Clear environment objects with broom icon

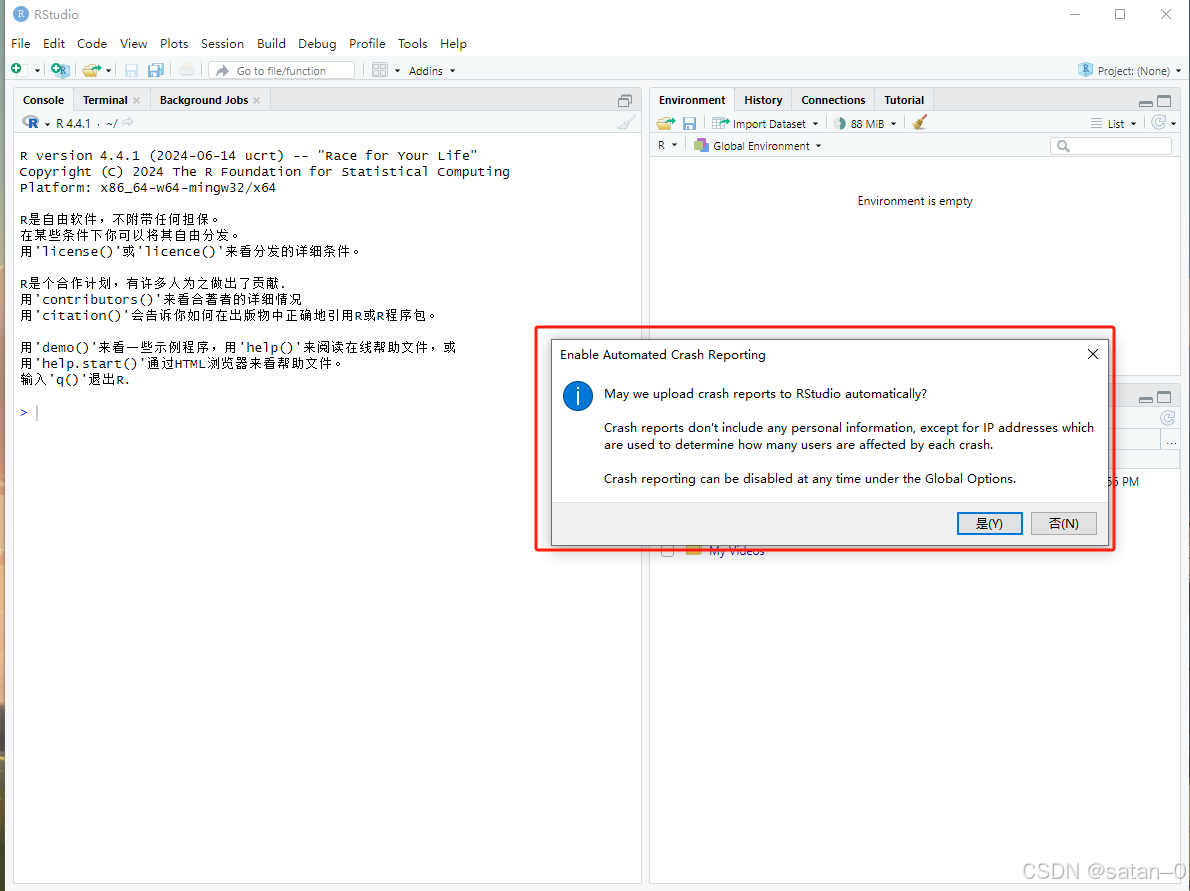tap(919, 122)
